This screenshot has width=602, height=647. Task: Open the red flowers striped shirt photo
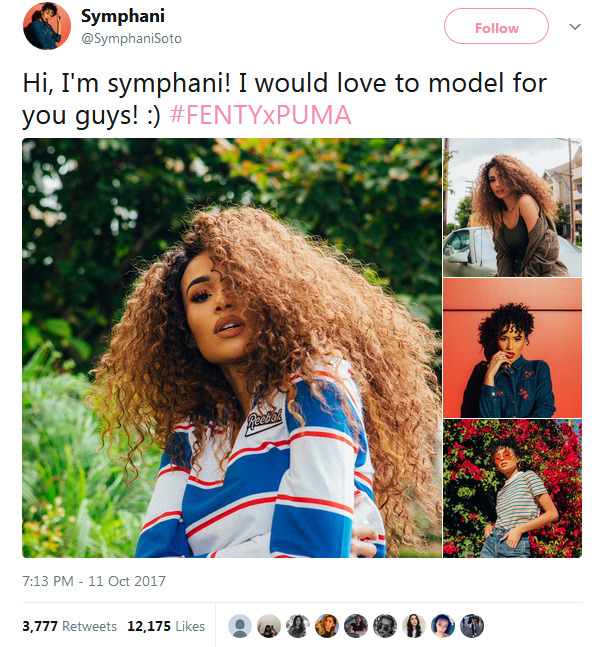click(513, 489)
